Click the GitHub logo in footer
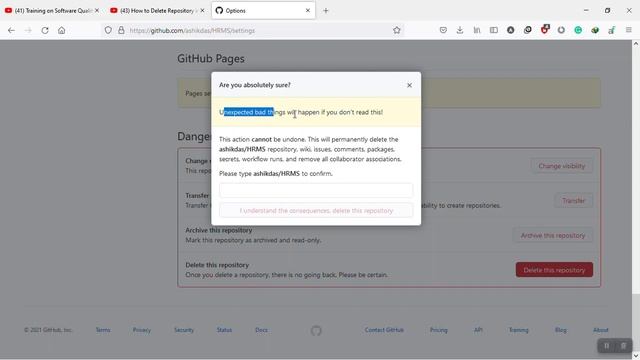 tap(316, 330)
